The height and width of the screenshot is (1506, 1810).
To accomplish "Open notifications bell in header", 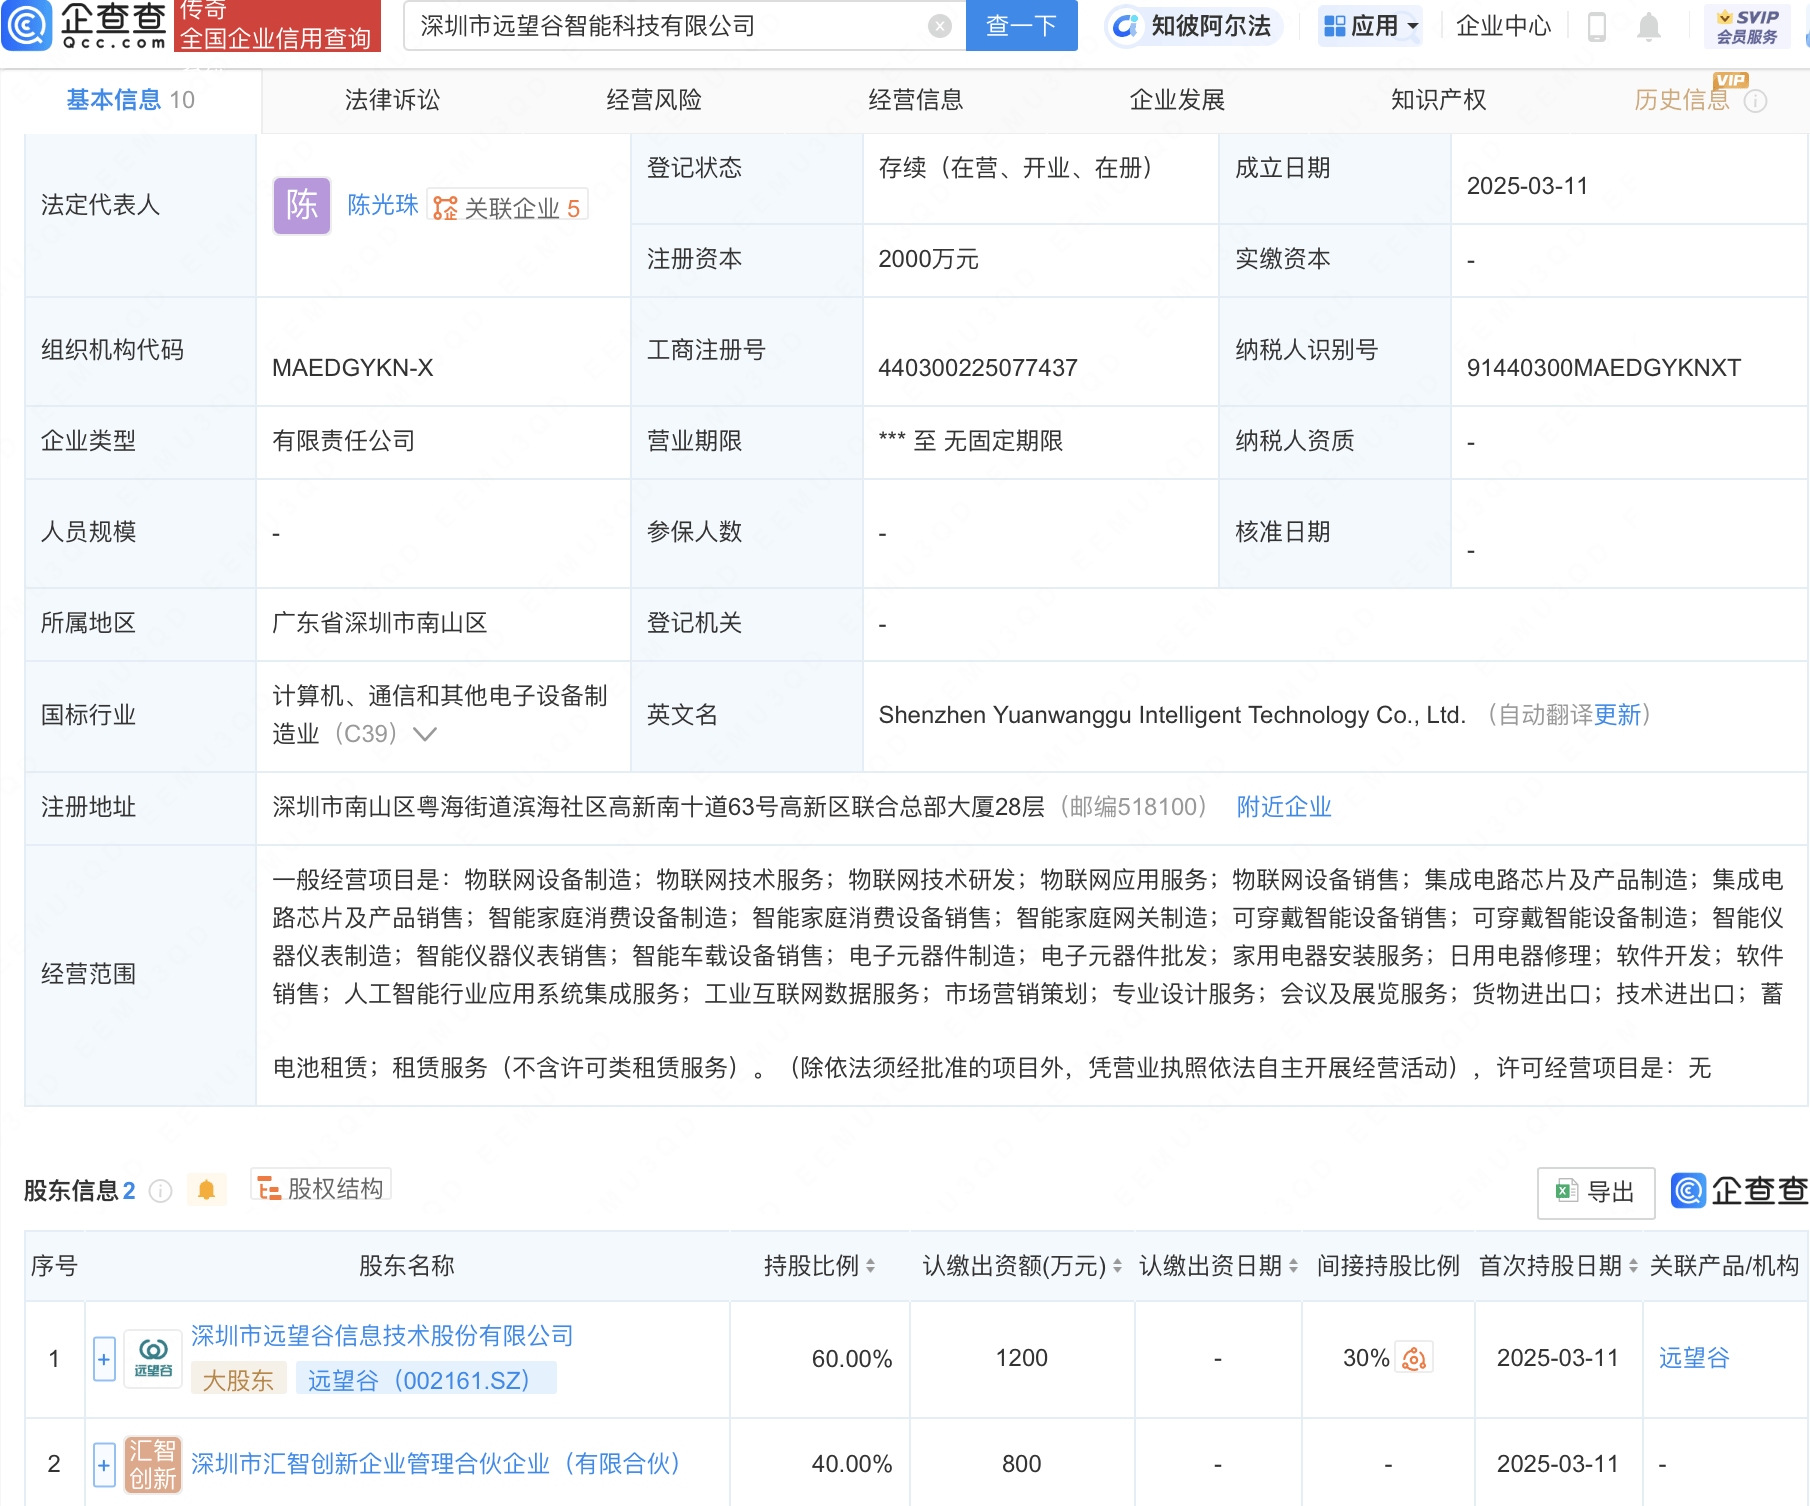I will (x=1649, y=27).
